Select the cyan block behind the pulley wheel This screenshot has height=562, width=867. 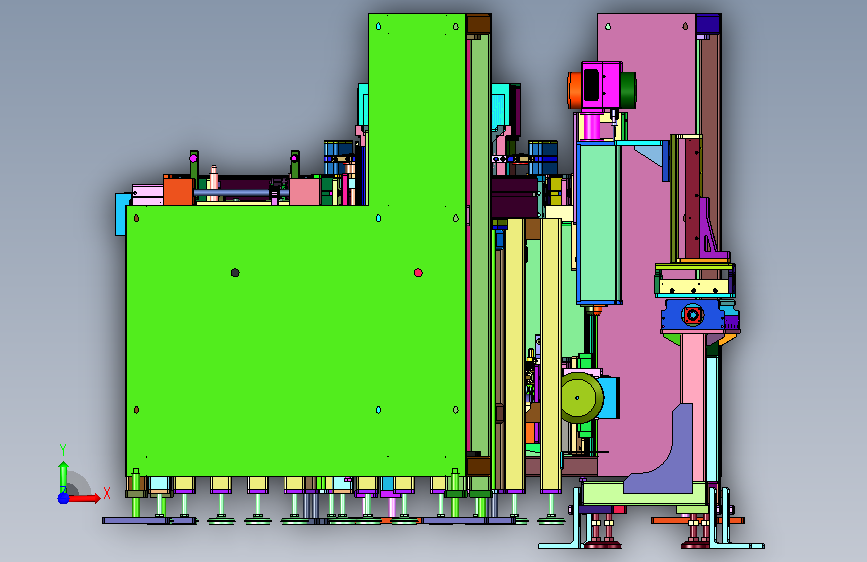(x=610, y=397)
